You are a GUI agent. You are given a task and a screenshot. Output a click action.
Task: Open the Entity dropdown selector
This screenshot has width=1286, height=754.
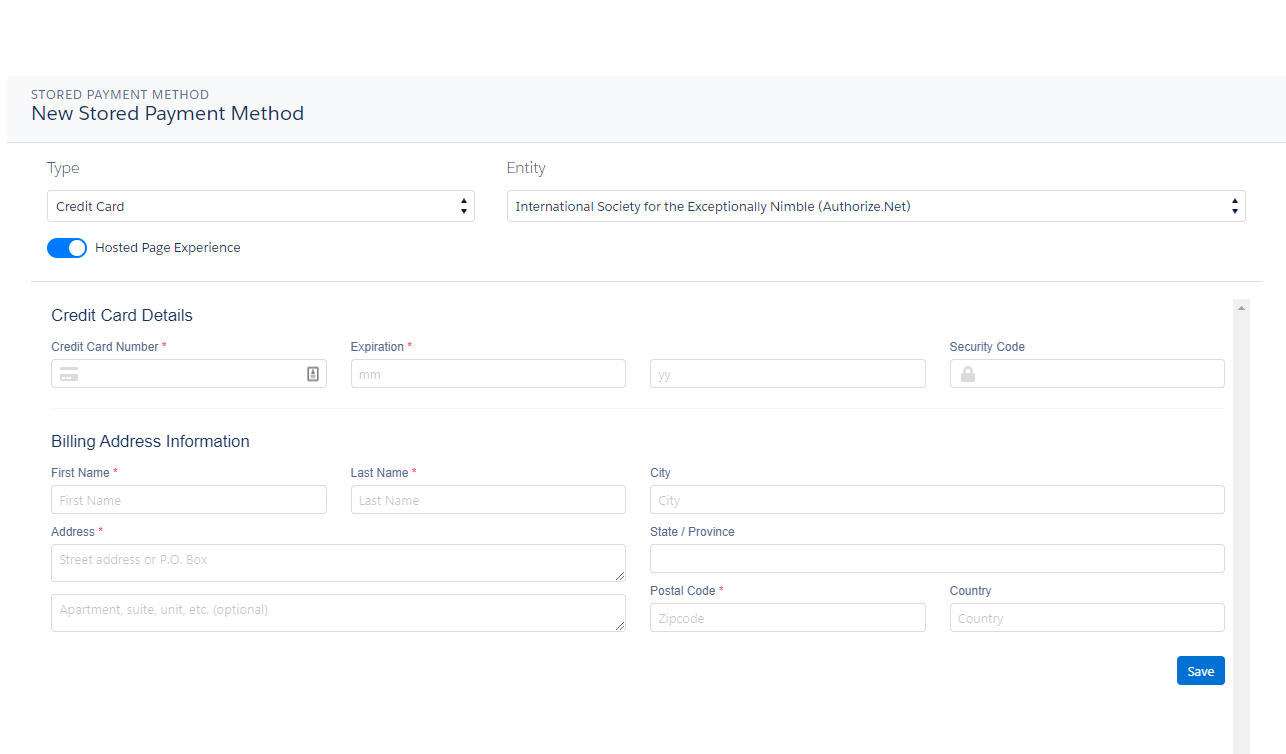pyautogui.click(x=875, y=206)
